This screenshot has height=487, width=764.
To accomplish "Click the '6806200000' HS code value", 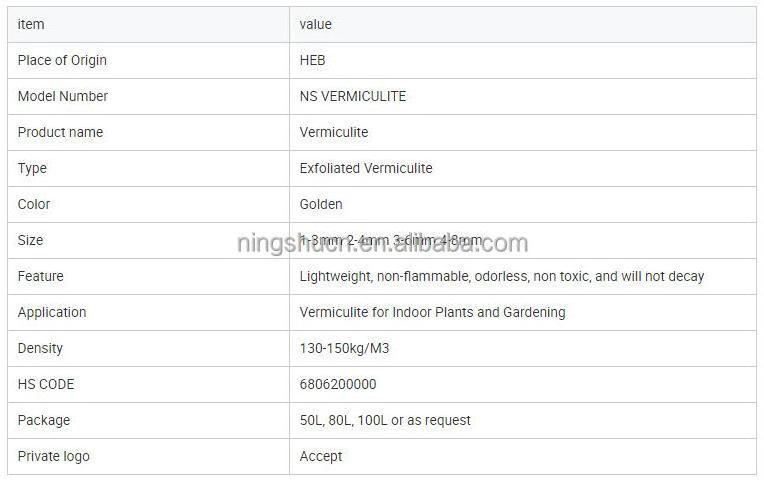I will tap(338, 384).
